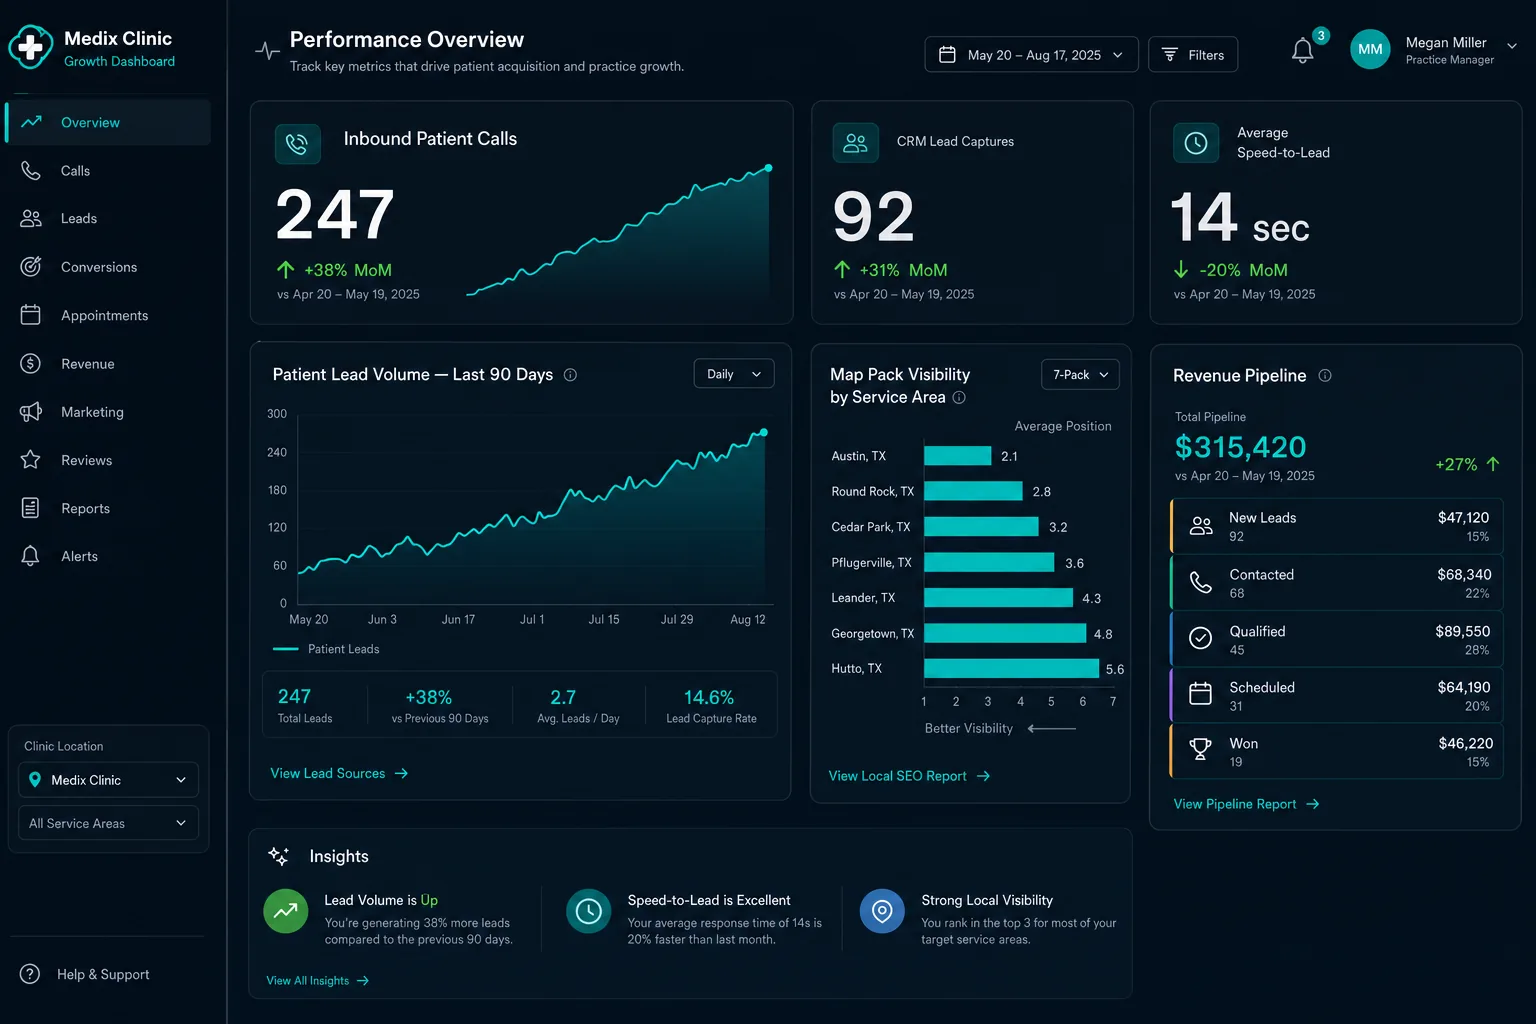Click the Contacted phone icon
The height and width of the screenshot is (1024, 1536).
point(1201,582)
